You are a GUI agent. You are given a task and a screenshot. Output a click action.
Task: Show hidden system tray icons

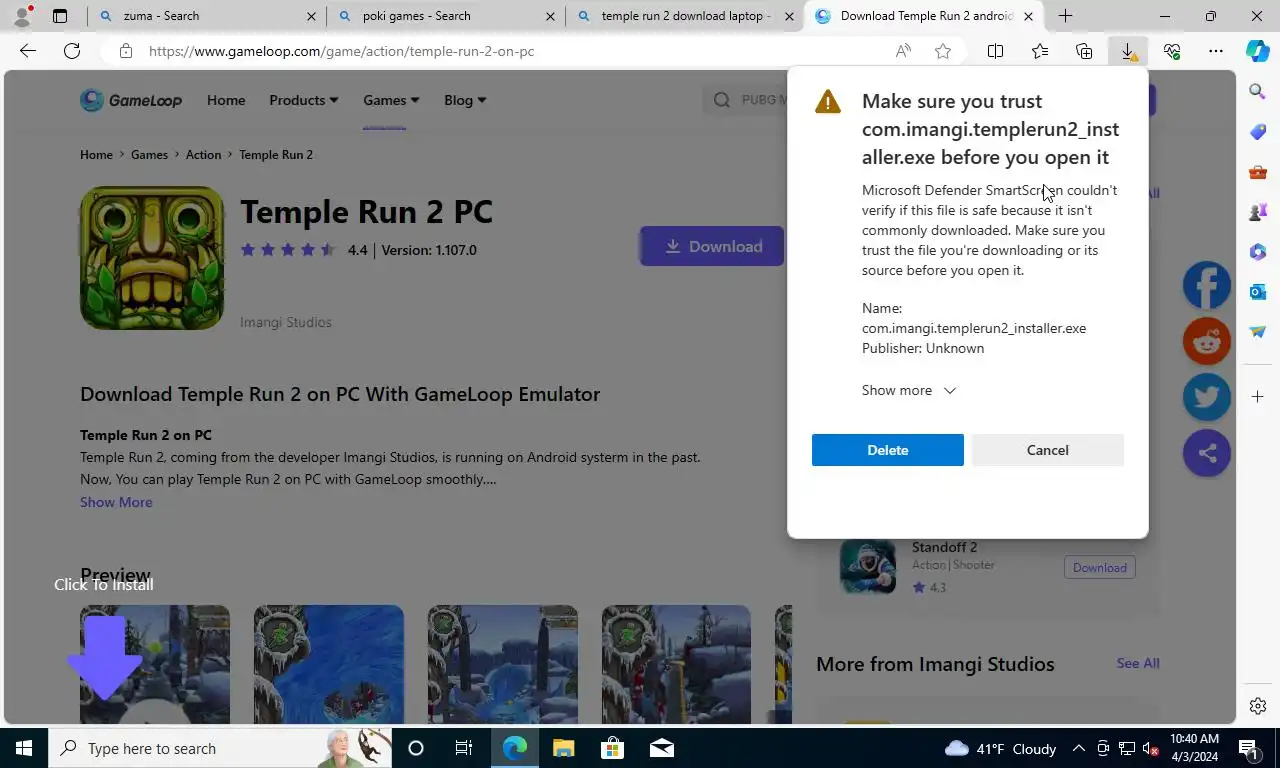[x=1078, y=748]
